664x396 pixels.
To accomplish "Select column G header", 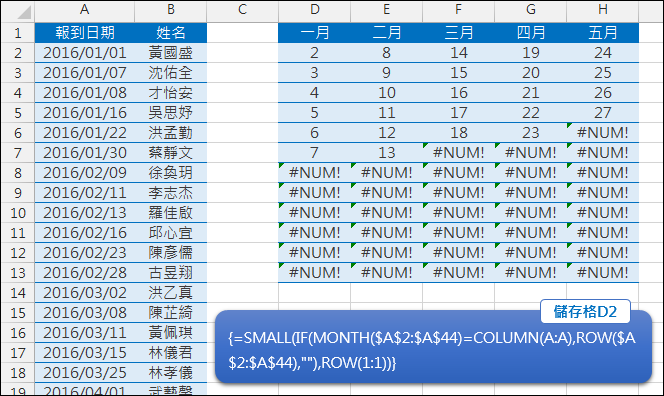I will pyautogui.click(x=530, y=10).
